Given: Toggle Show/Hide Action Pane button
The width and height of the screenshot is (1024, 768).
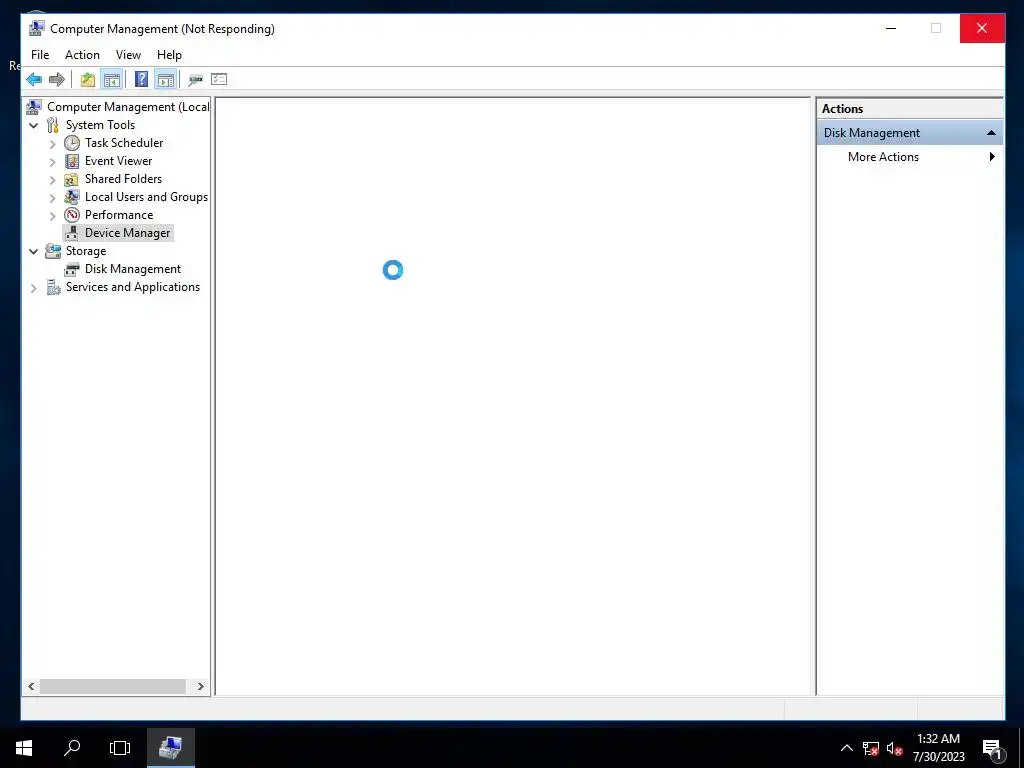Looking at the screenshot, I should click(x=166, y=80).
